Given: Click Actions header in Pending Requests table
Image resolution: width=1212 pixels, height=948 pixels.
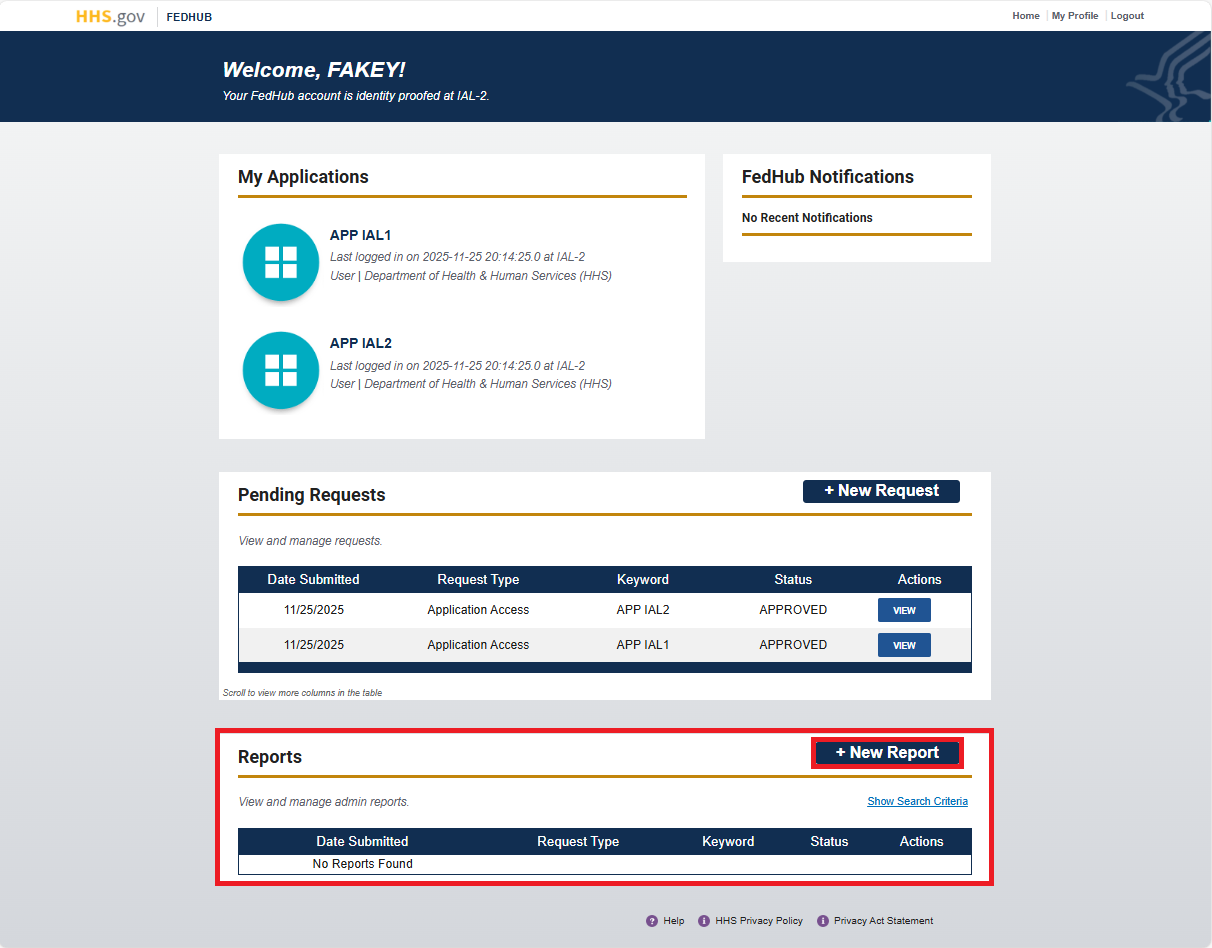Looking at the screenshot, I should click(919, 580).
